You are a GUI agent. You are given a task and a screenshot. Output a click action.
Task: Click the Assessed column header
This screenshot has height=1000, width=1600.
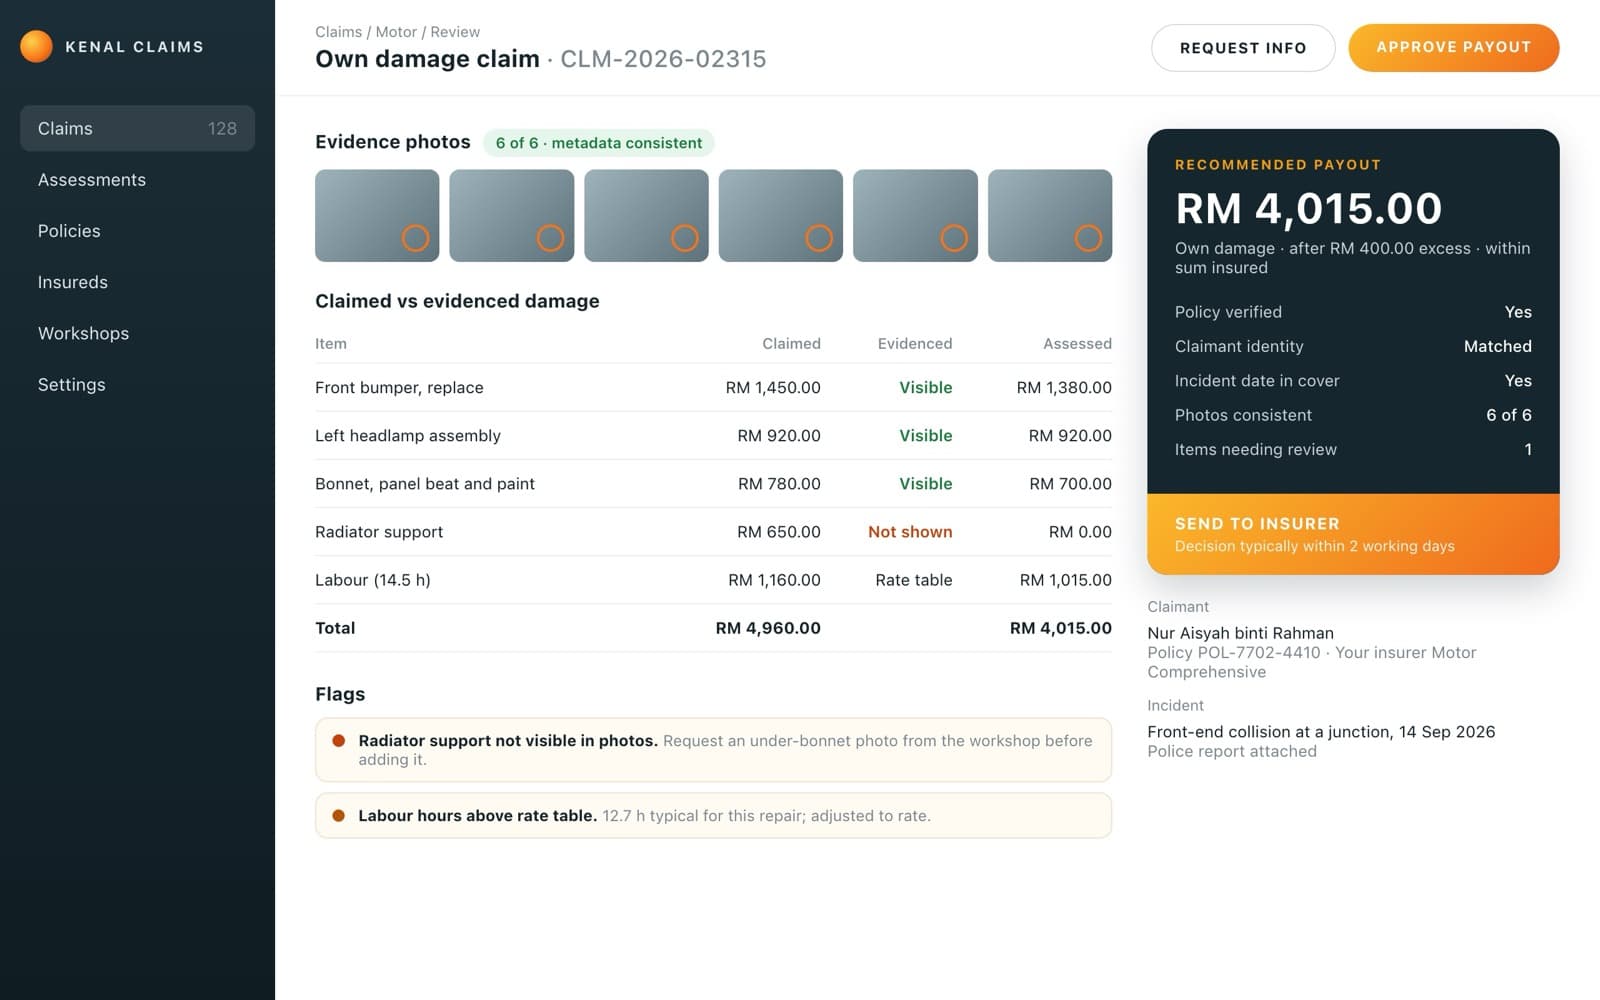1077,343
